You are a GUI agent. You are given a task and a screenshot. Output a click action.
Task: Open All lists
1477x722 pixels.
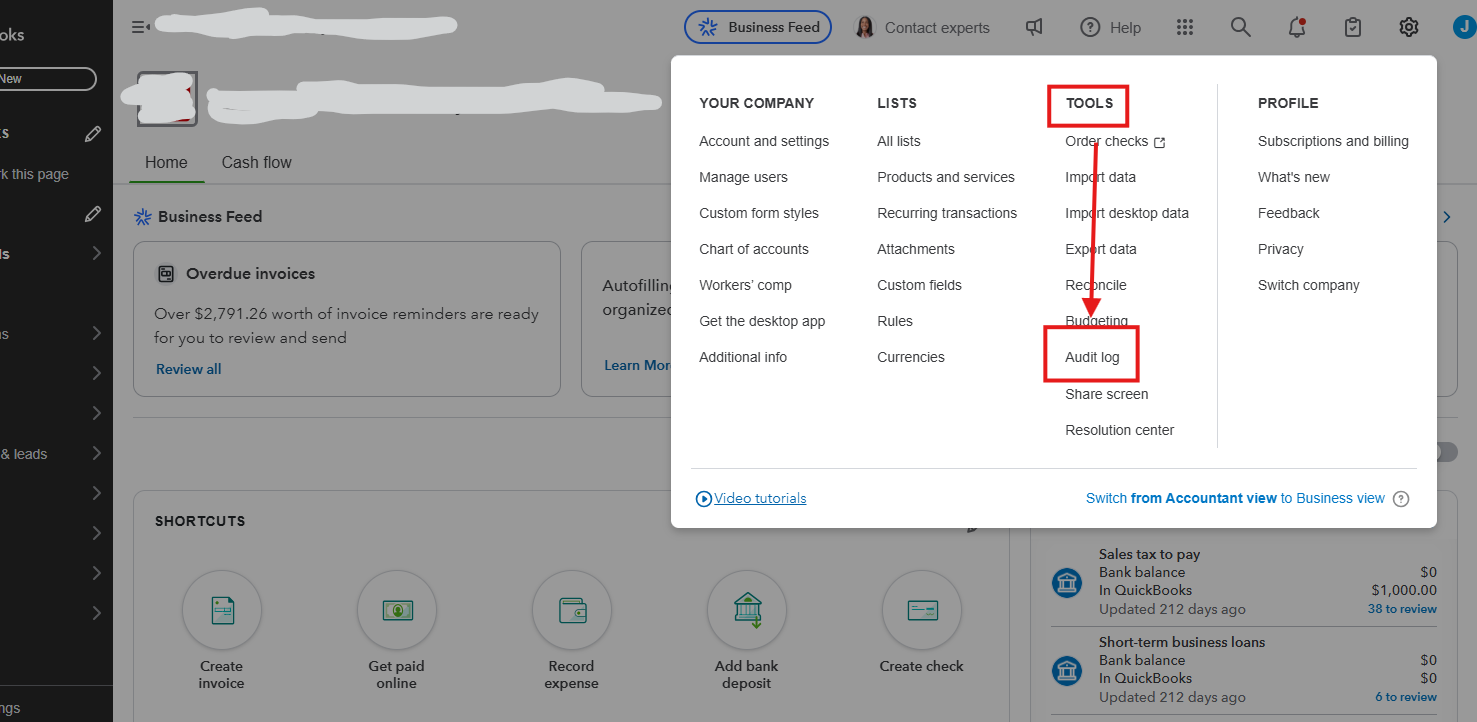point(899,141)
